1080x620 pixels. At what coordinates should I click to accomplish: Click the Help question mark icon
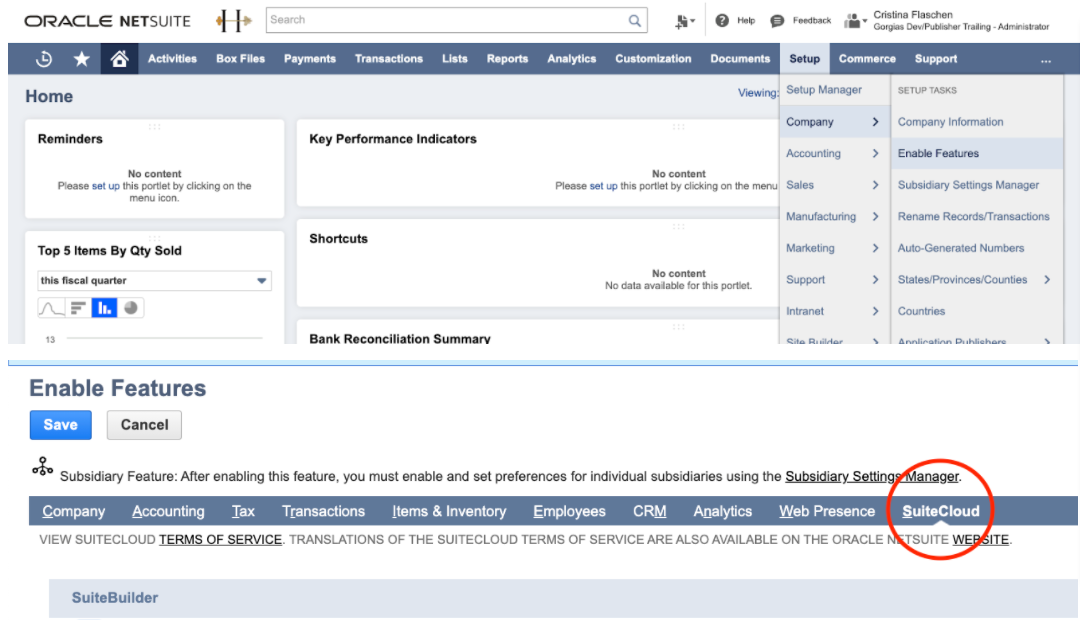click(x=722, y=21)
